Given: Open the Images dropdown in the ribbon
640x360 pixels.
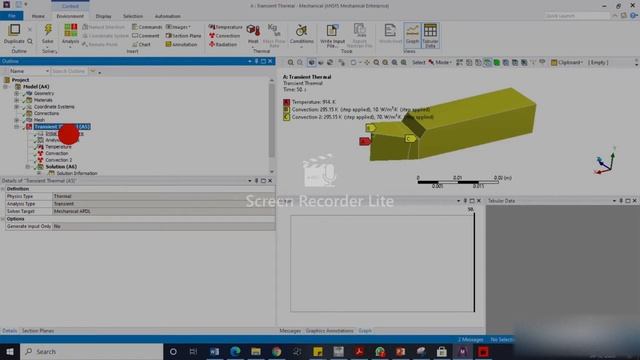Looking at the screenshot, I should 178,27.
